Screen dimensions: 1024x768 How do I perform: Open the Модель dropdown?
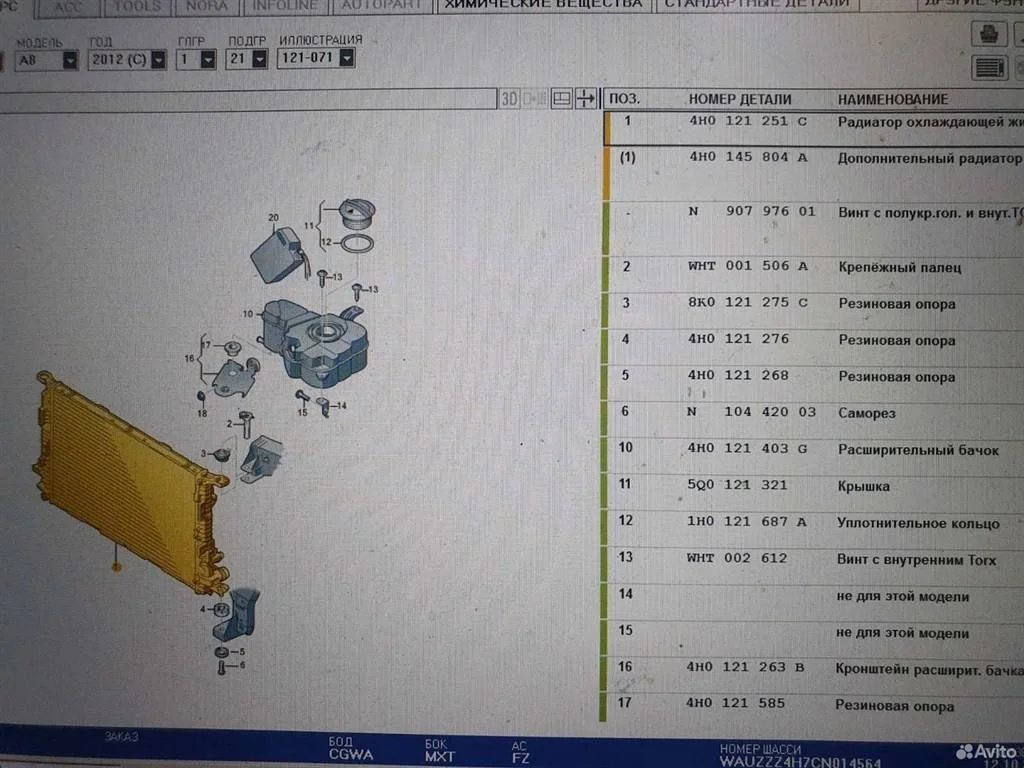click(x=70, y=60)
